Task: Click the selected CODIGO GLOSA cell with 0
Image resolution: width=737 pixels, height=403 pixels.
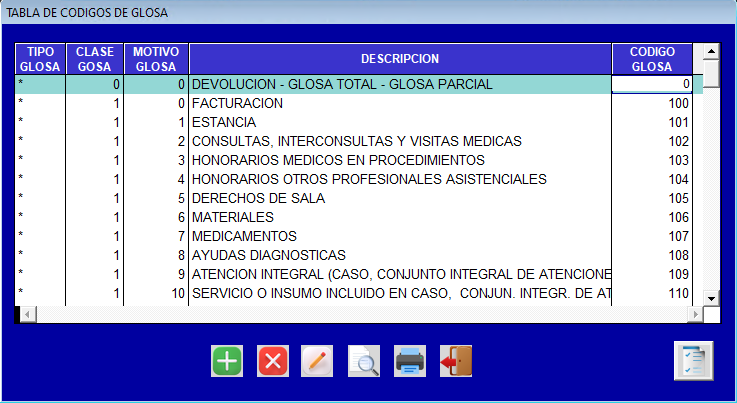Action: click(x=651, y=84)
